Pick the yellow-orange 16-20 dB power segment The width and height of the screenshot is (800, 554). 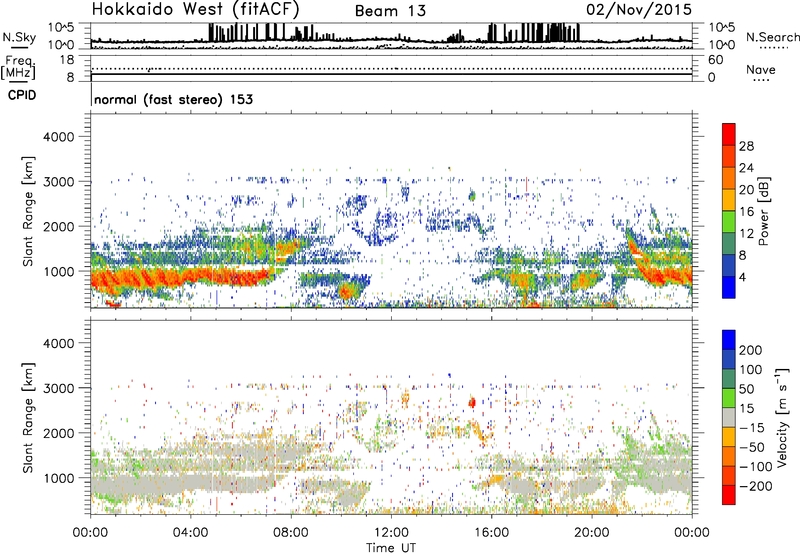tap(729, 200)
